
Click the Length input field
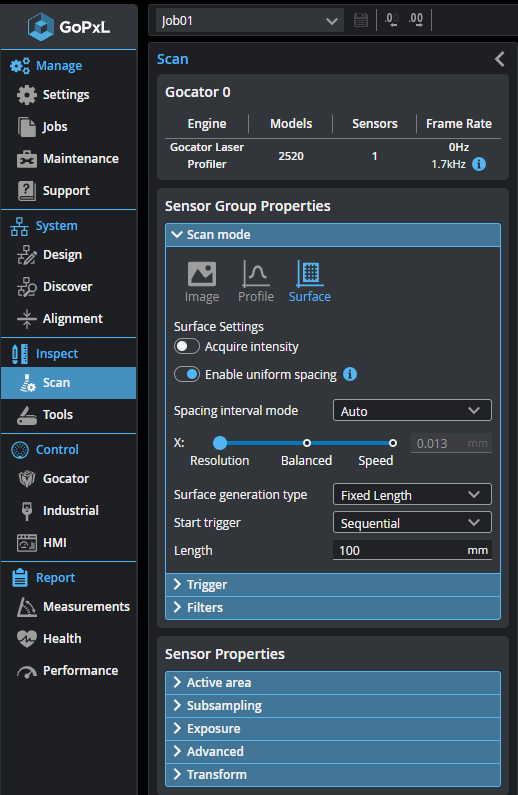pyautogui.click(x=412, y=551)
